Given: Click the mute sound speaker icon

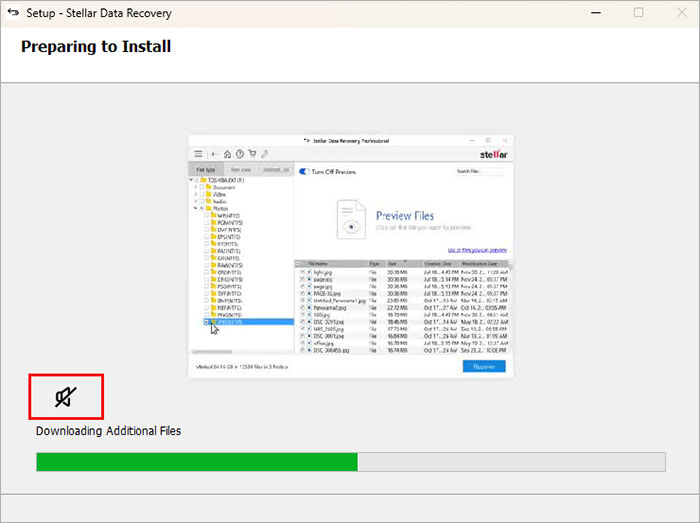Looking at the screenshot, I should coord(66,397).
